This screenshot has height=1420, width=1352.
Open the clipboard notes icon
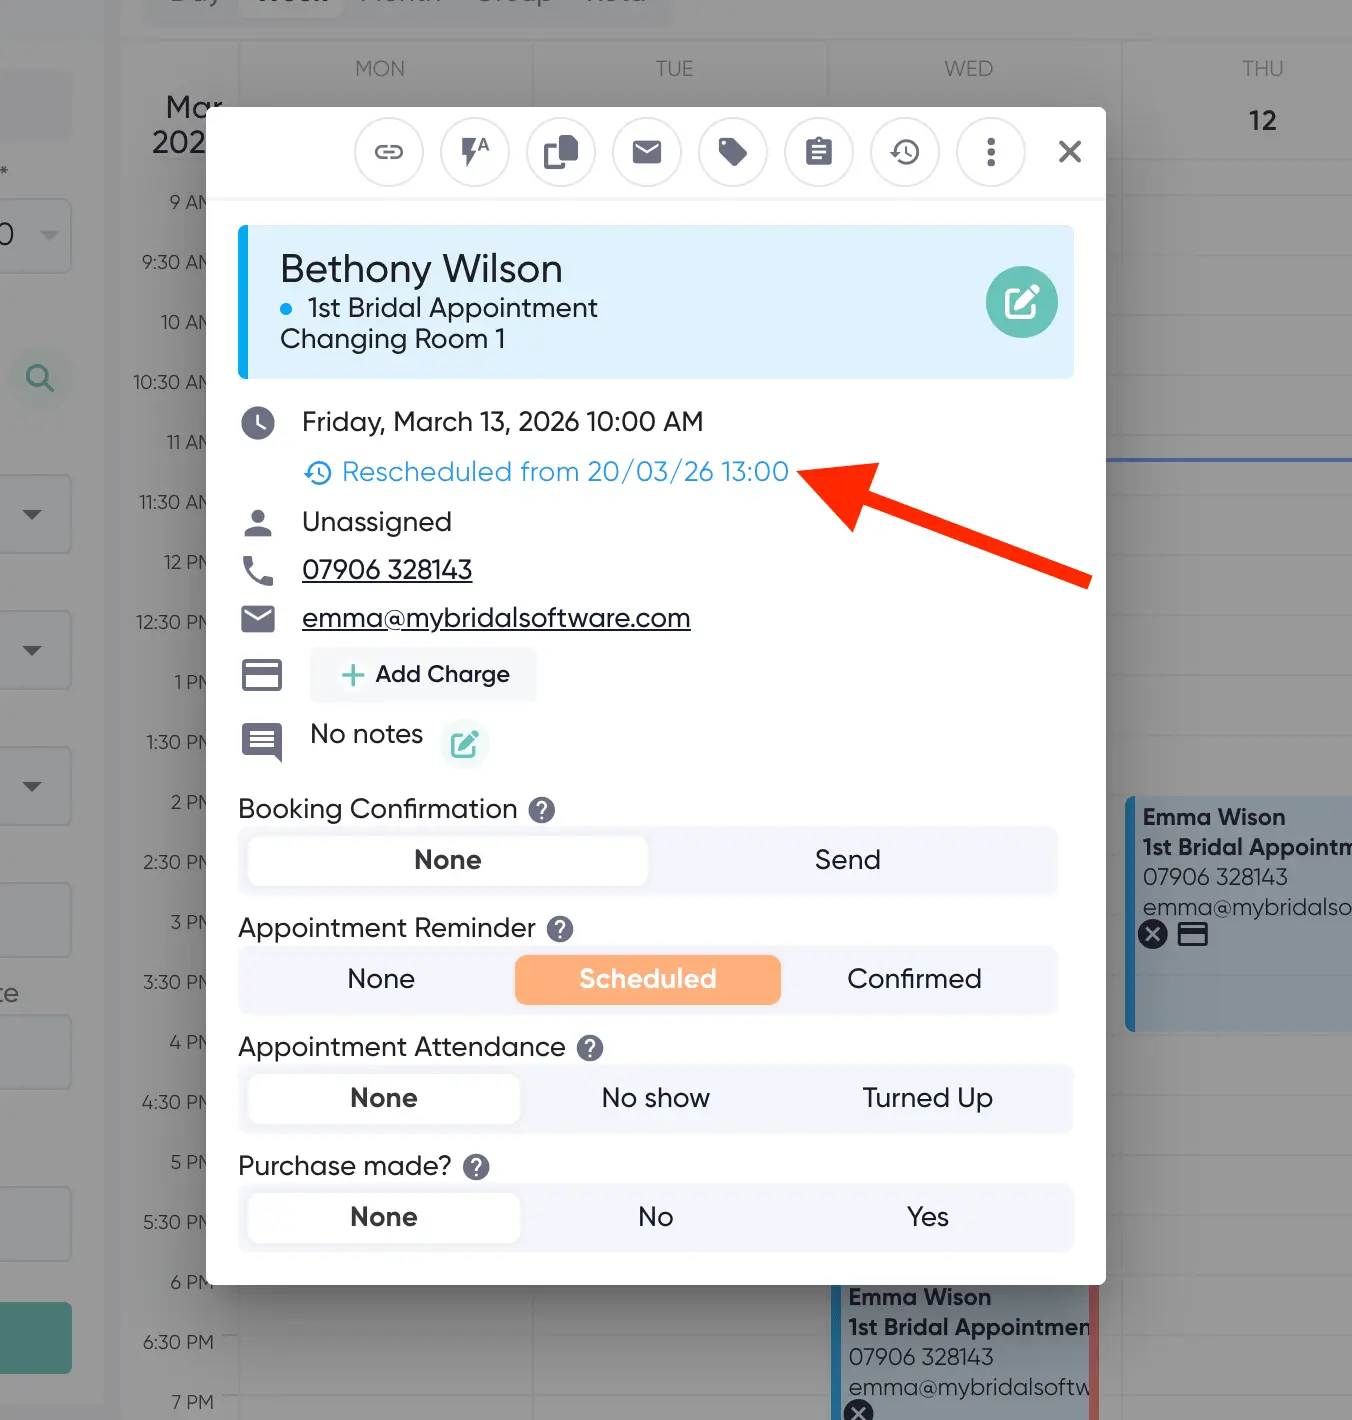pos(819,152)
